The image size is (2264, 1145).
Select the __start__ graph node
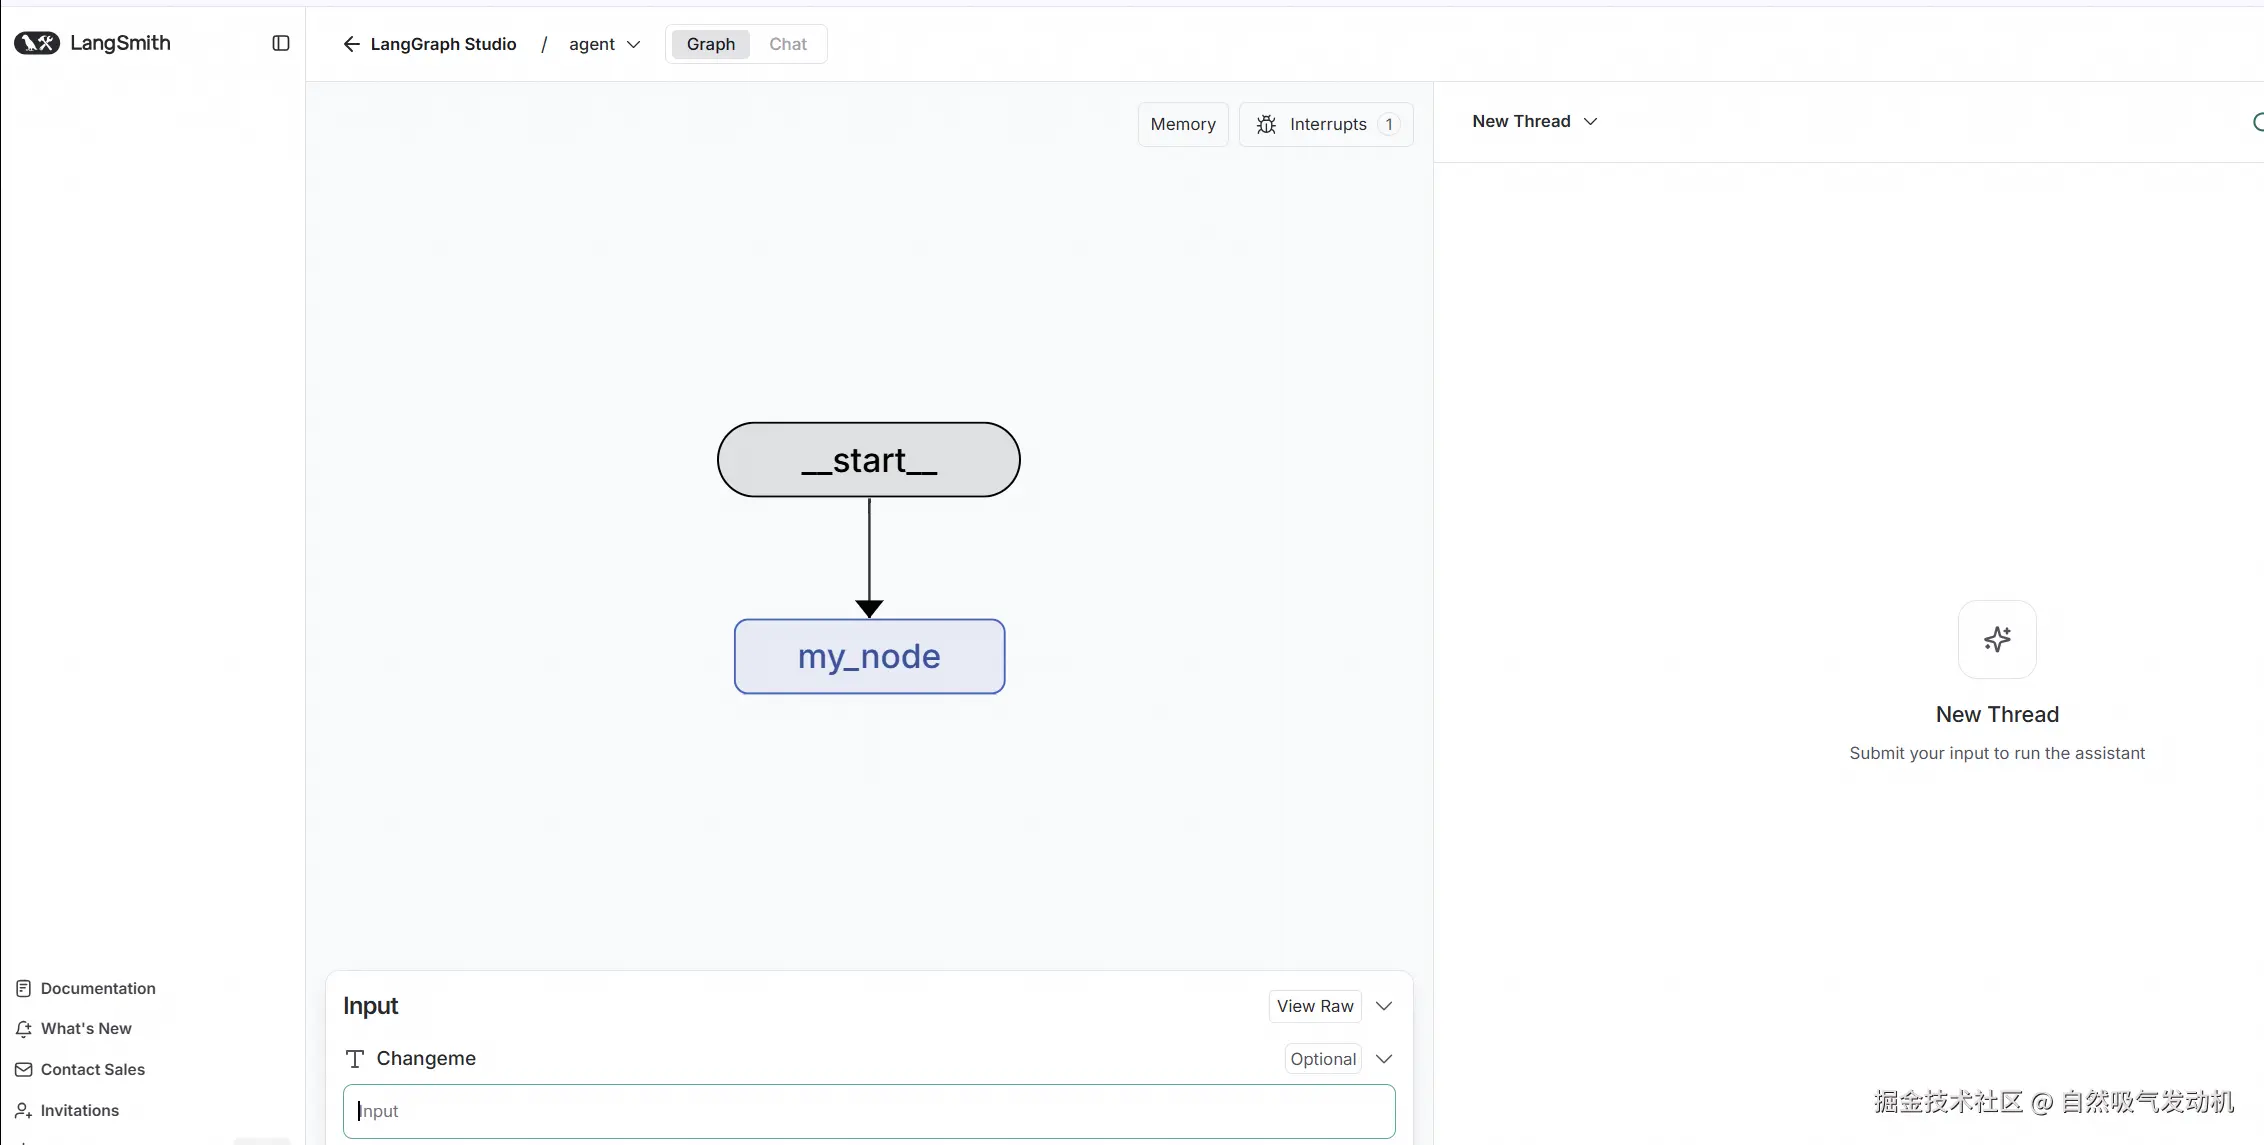868,460
